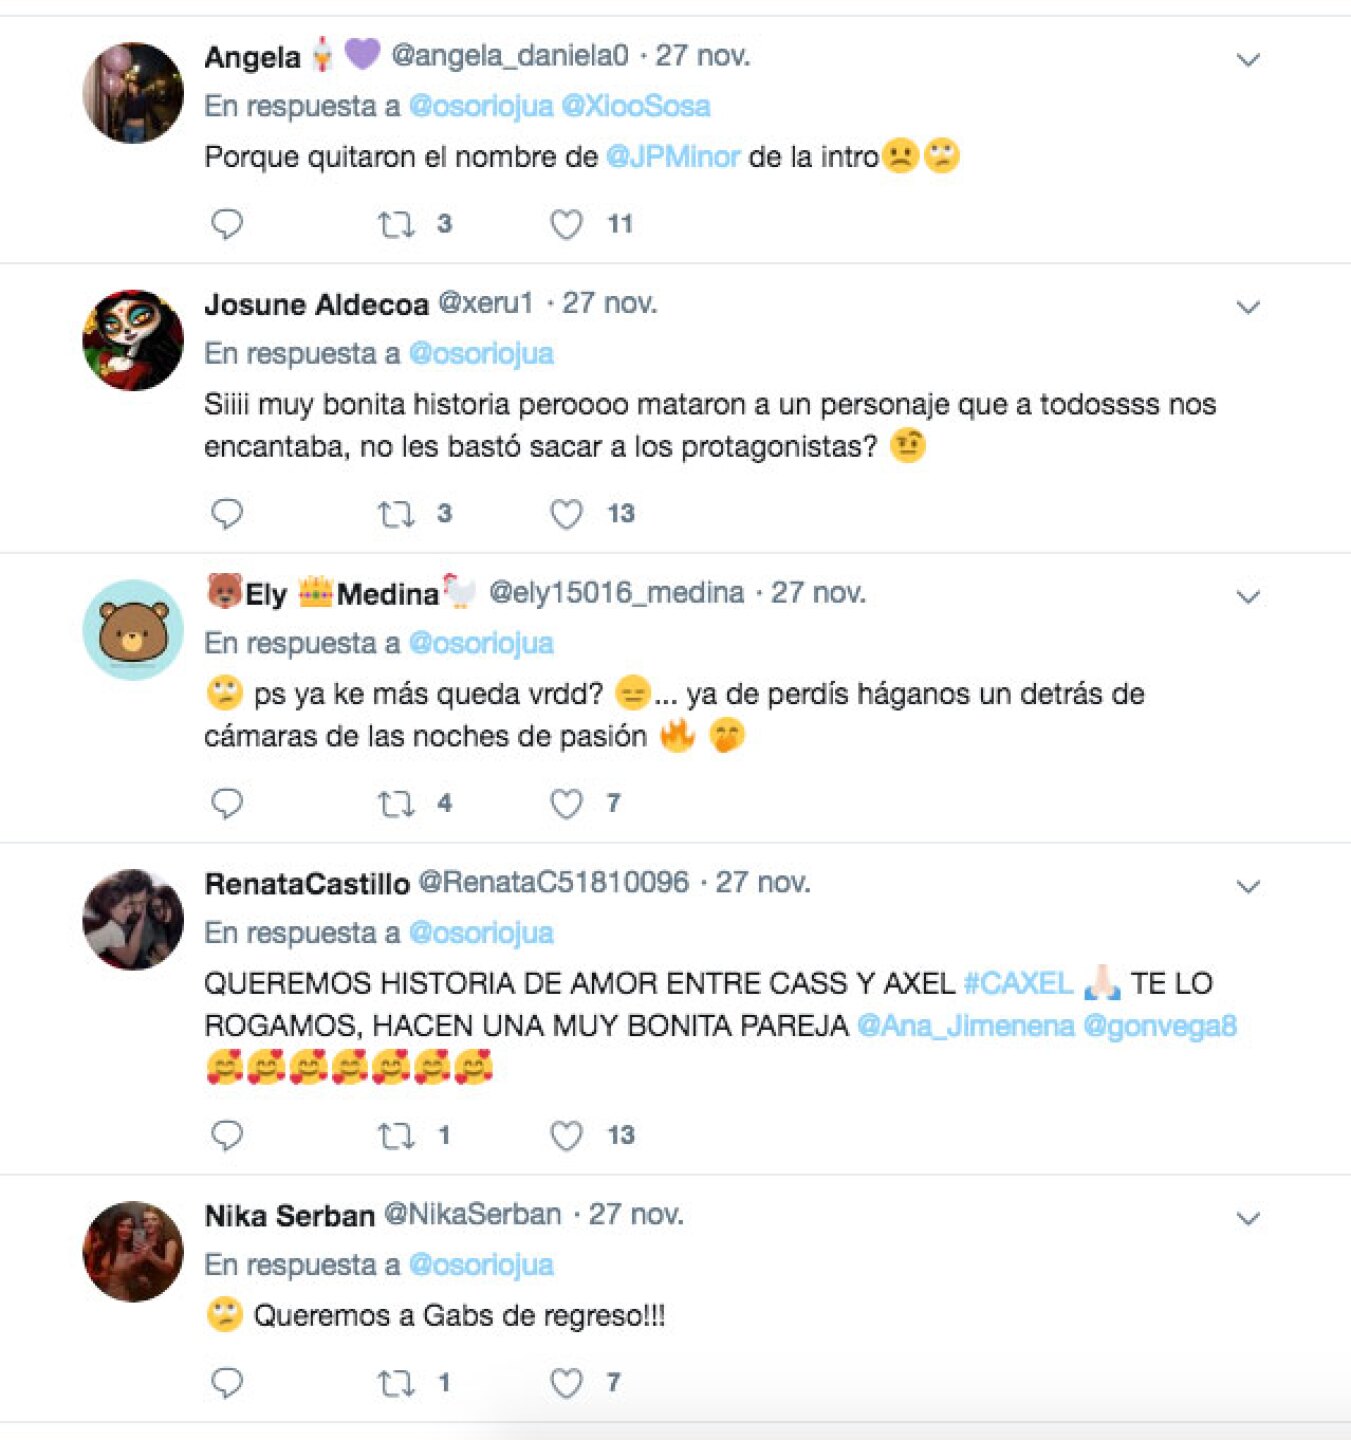Open the chevron menu on Ely Medina's tweet
The image size is (1351, 1440).
click(x=1248, y=597)
